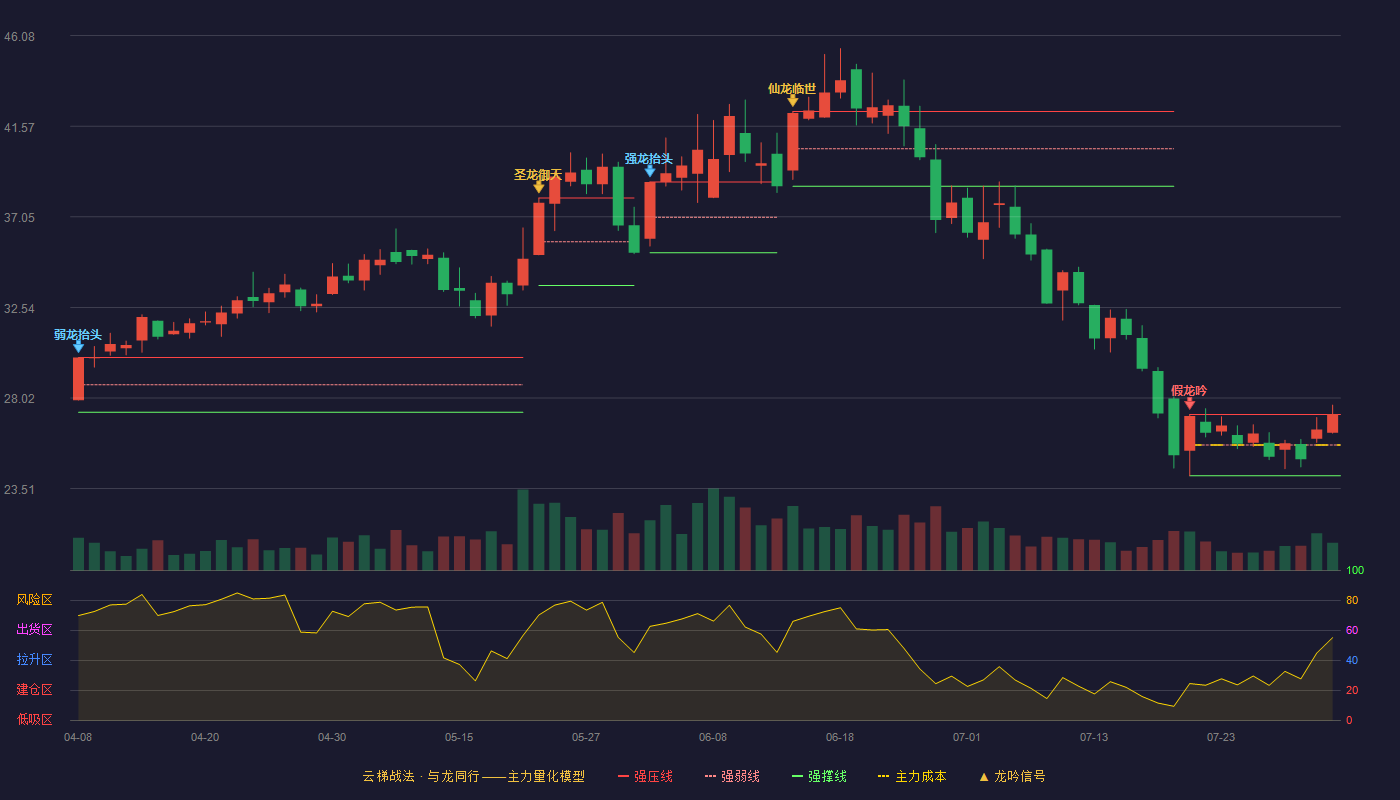Image resolution: width=1400 pixels, height=800 pixels.
Task: Select the 07-23 date label
Action: coord(1221,737)
